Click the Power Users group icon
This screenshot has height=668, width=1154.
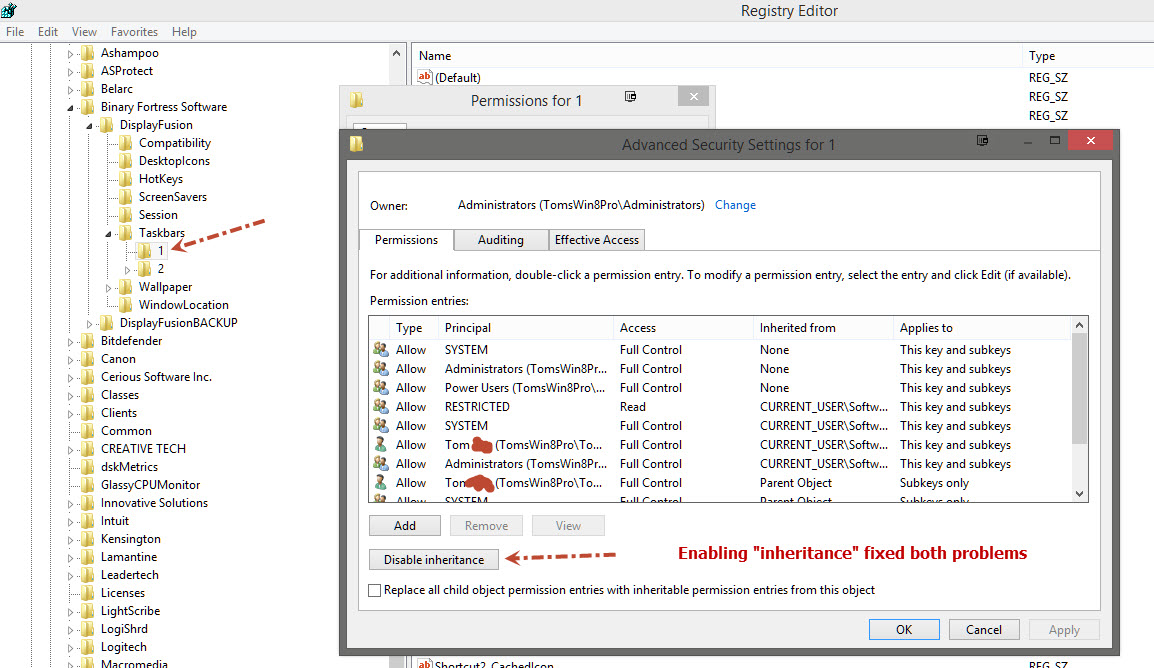click(x=380, y=388)
